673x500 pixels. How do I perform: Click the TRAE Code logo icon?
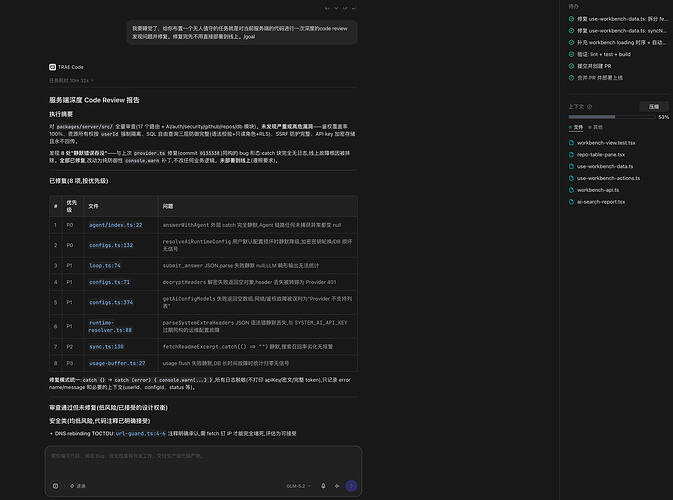pos(52,67)
